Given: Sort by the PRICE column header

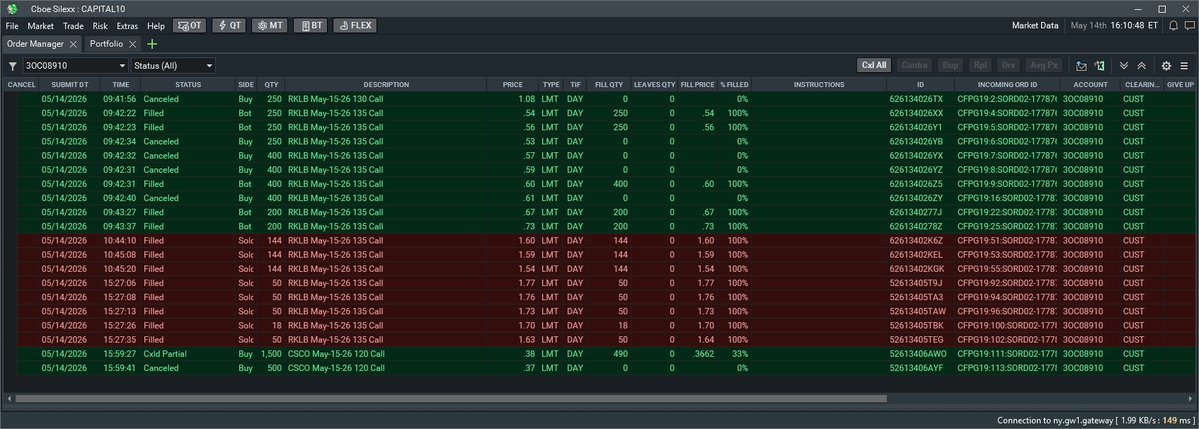Looking at the screenshot, I should point(513,85).
